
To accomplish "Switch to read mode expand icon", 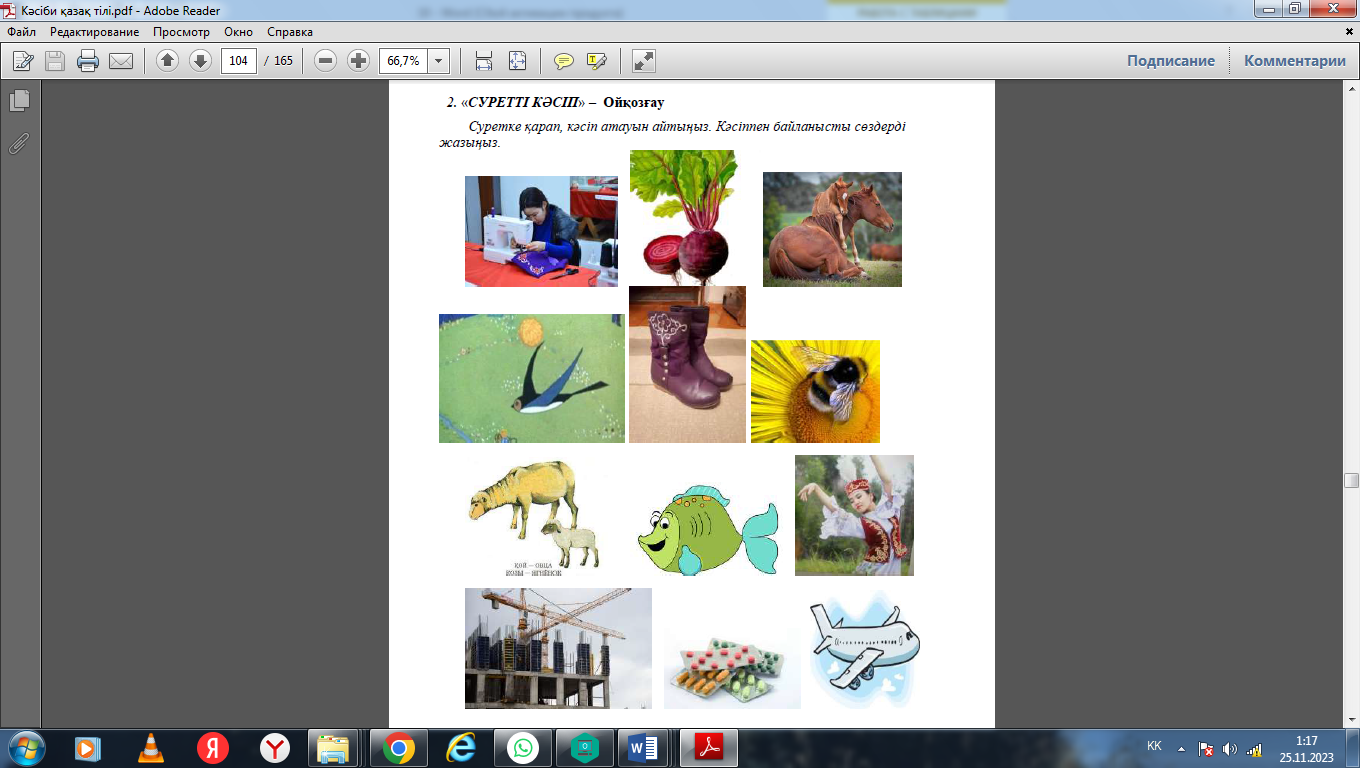I will tap(644, 61).
